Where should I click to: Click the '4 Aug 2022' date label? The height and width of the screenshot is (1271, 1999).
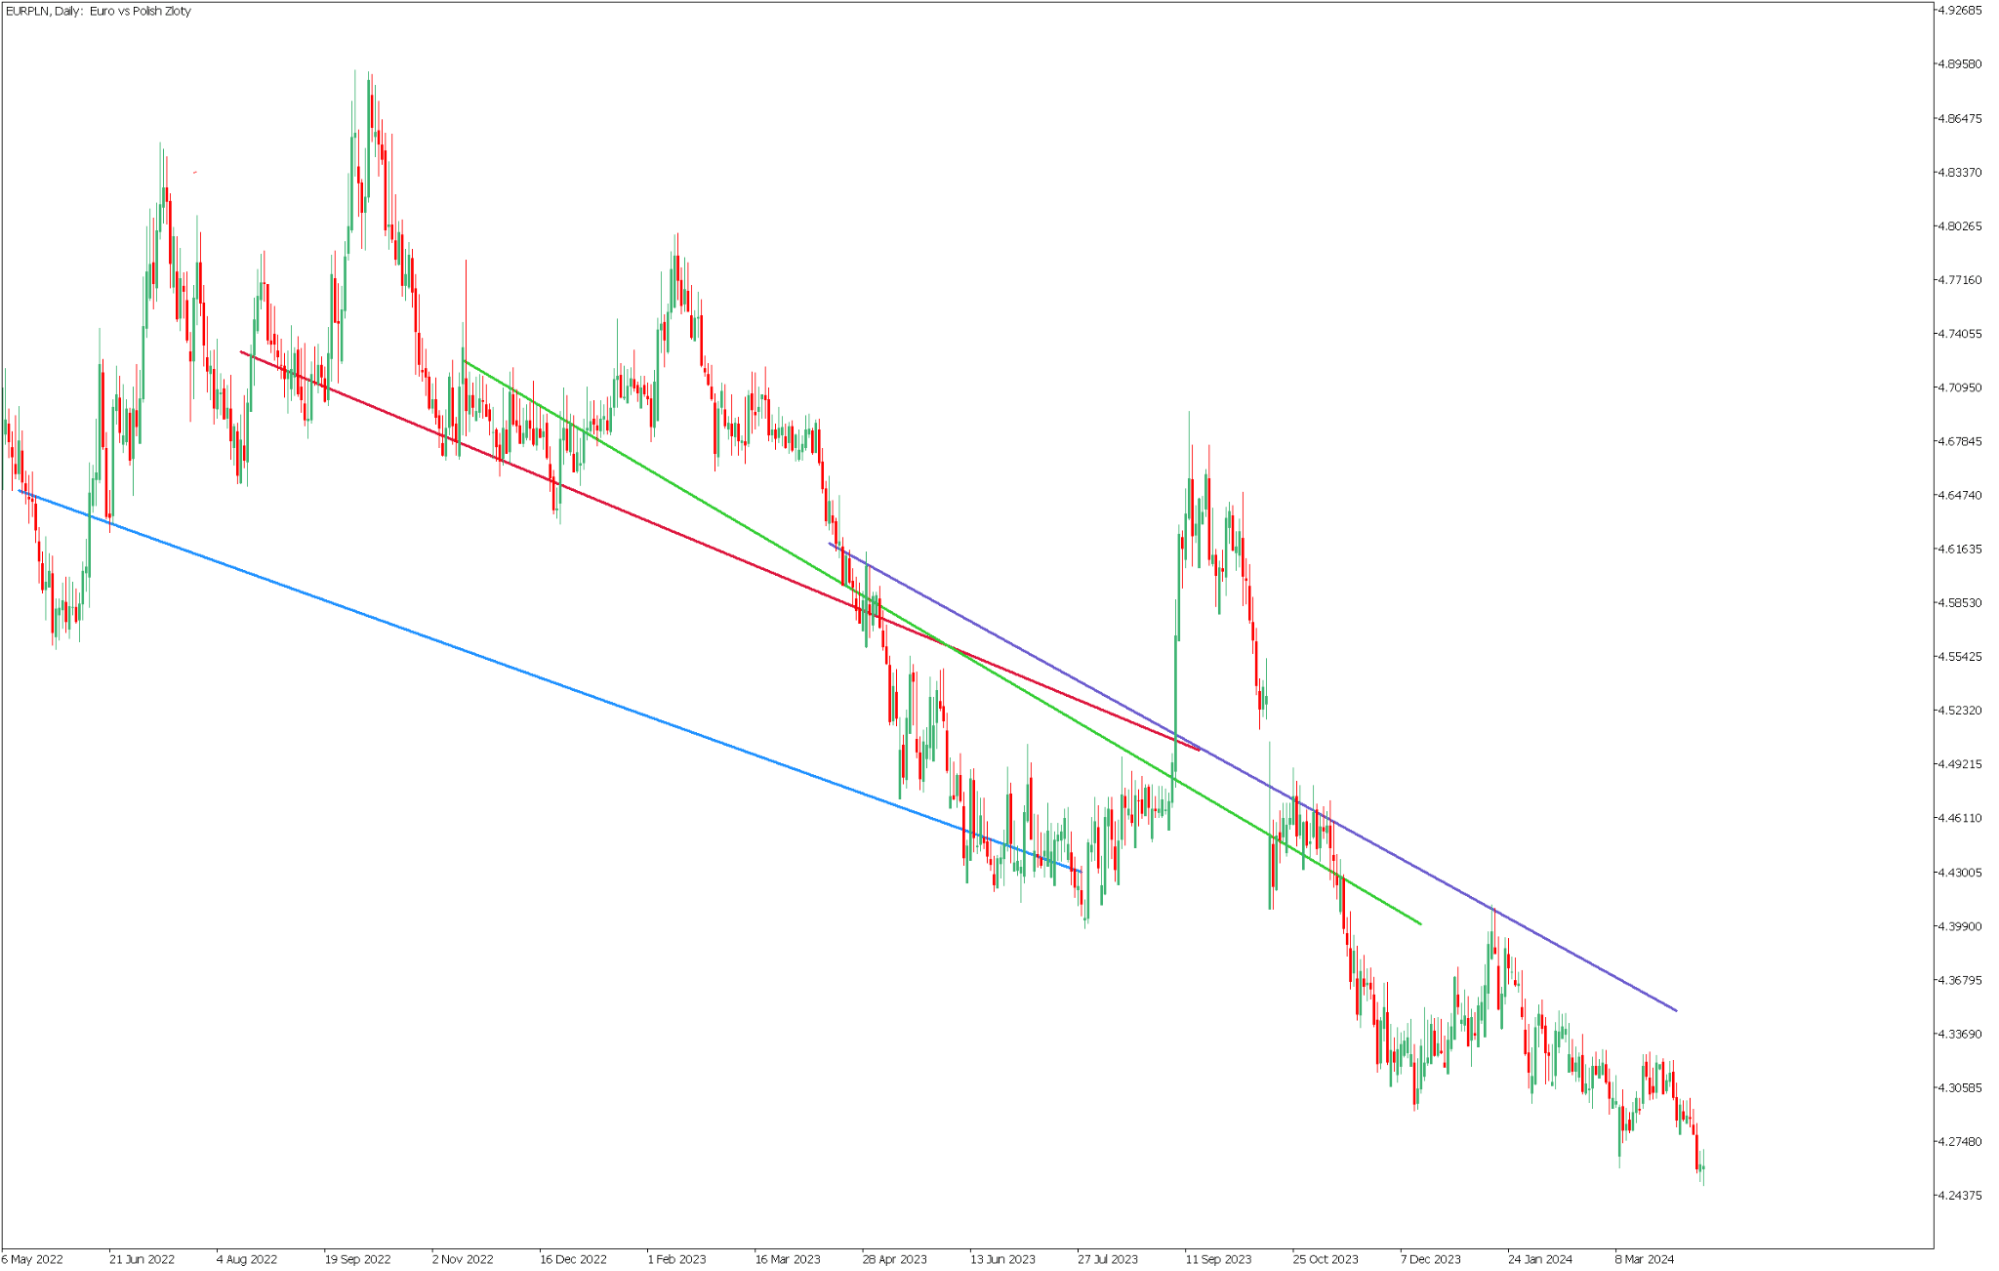[x=247, y=1260]
